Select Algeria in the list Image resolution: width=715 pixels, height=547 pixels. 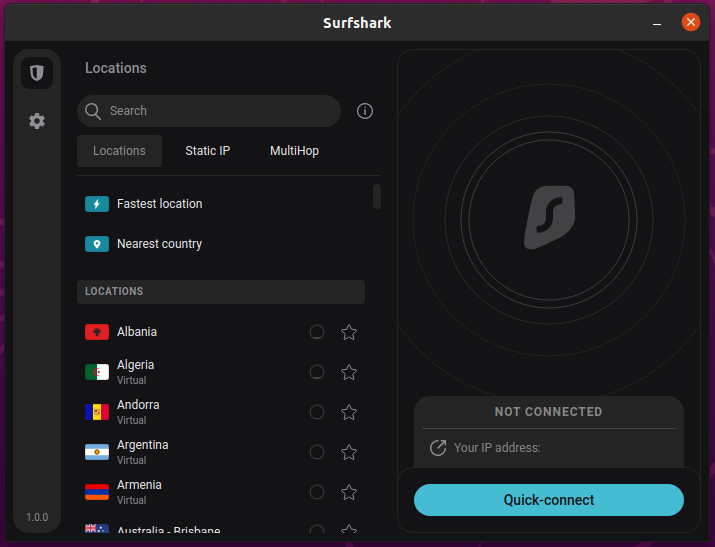click(x=221, y=372)
